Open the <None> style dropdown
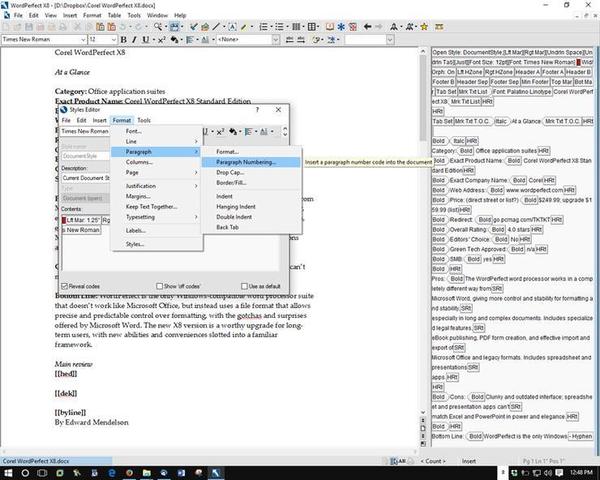The image size is (600, 480). [276, 39]
